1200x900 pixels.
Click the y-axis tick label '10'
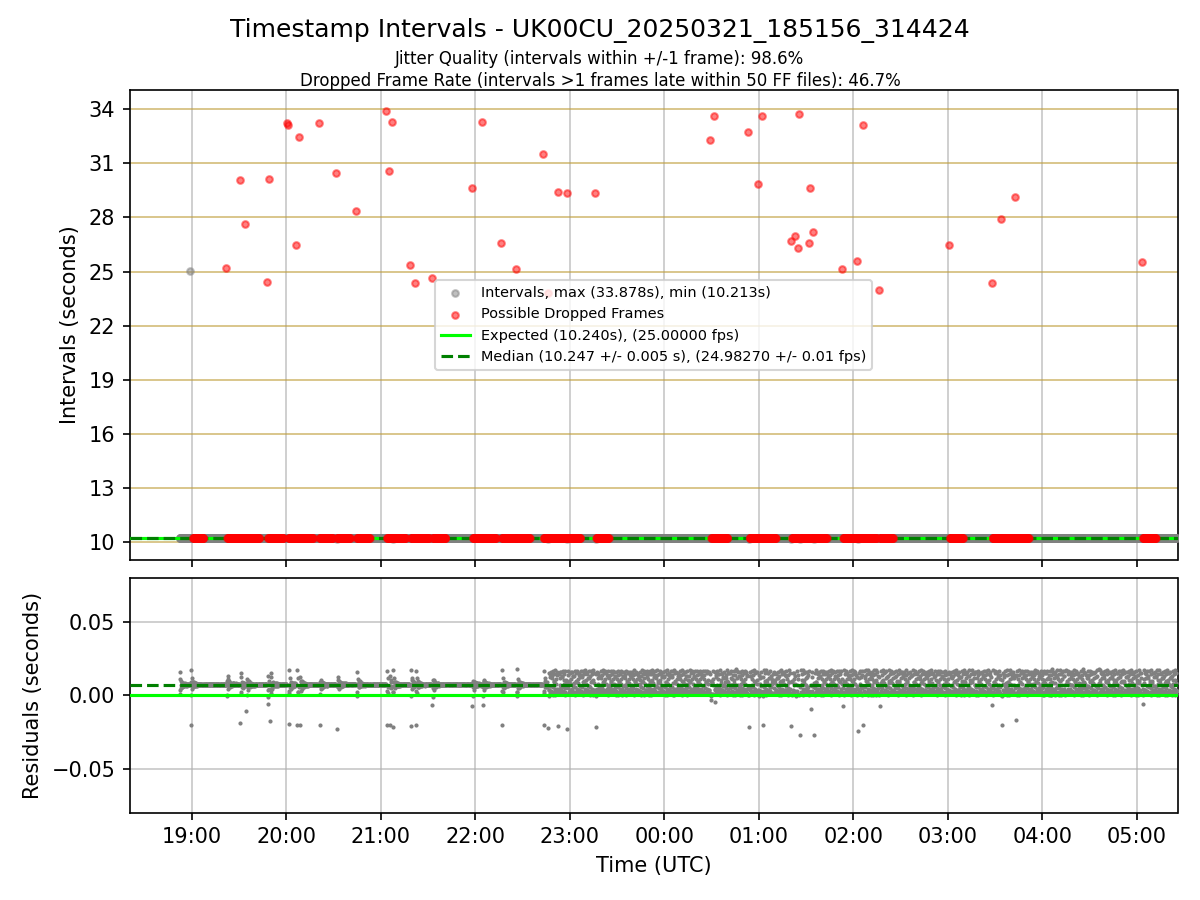[x=102, y=542]
